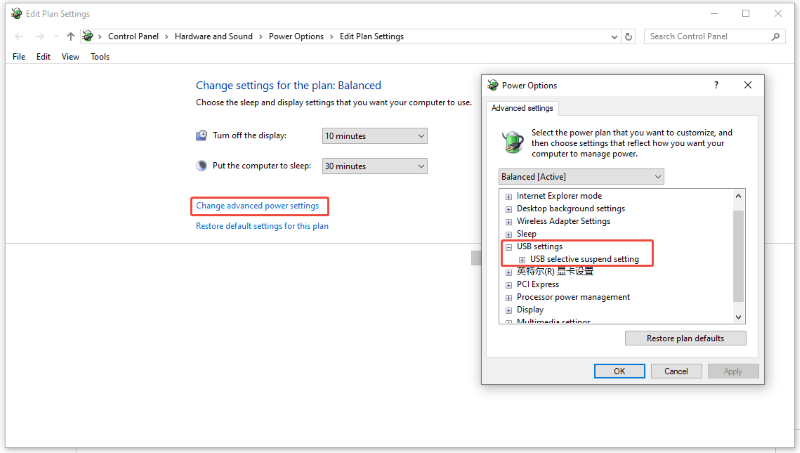
Task: Click OK in Power Options dialog
Action: 619,371
